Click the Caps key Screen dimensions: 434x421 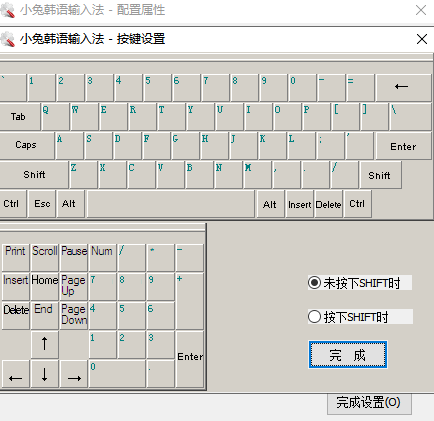pyautogui.click(x=27, y=146)
